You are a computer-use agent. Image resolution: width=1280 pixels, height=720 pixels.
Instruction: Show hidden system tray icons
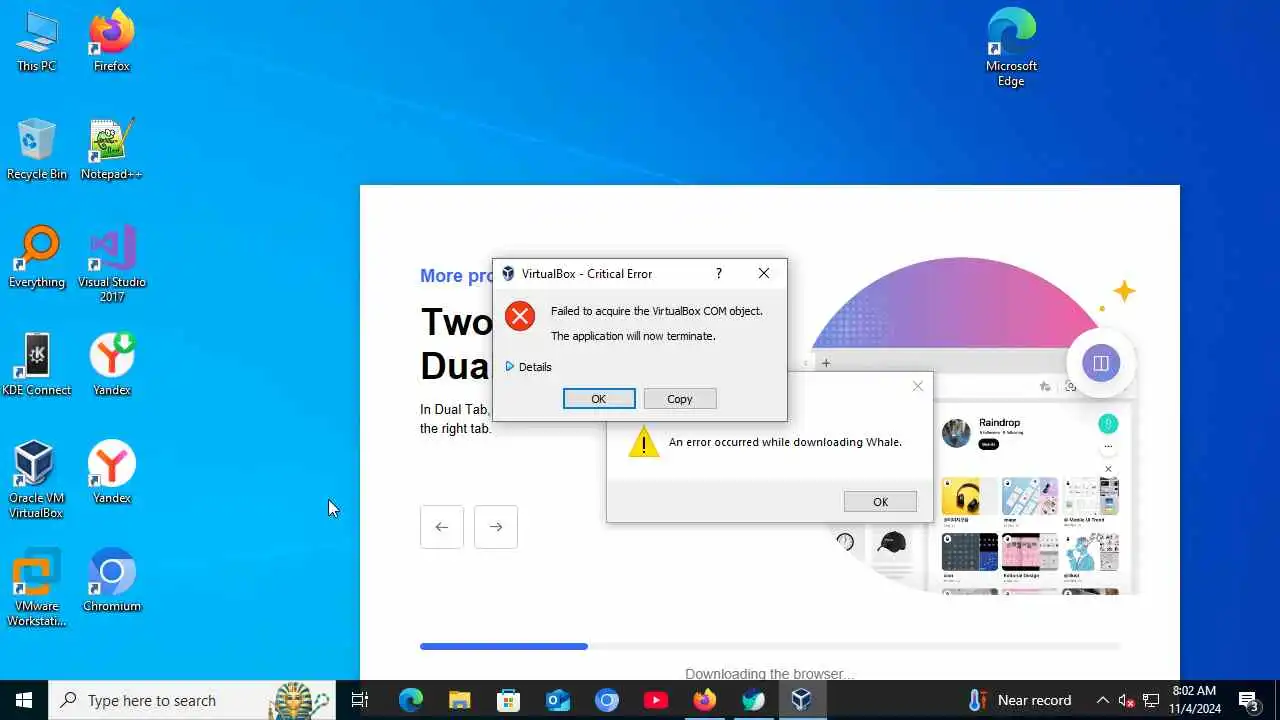[x=1103, y=700]
